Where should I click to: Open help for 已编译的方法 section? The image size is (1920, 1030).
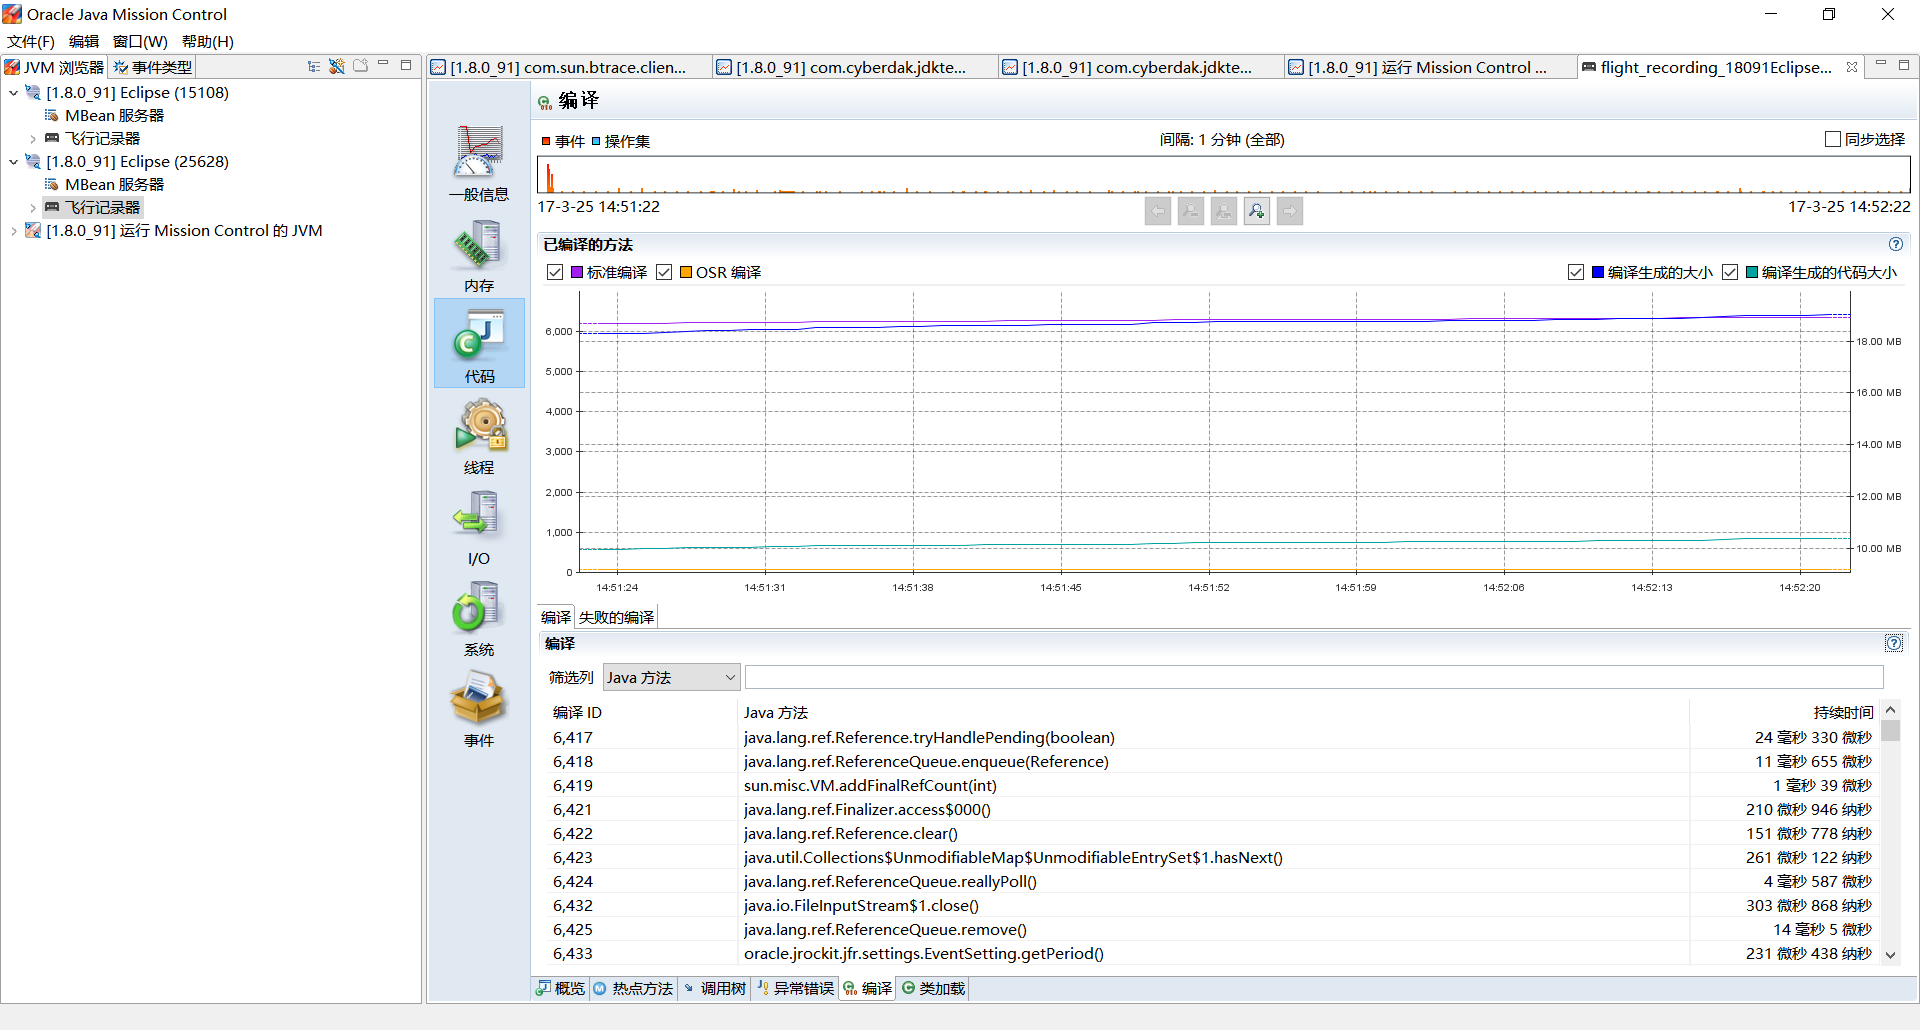(x=1896, y=244)
